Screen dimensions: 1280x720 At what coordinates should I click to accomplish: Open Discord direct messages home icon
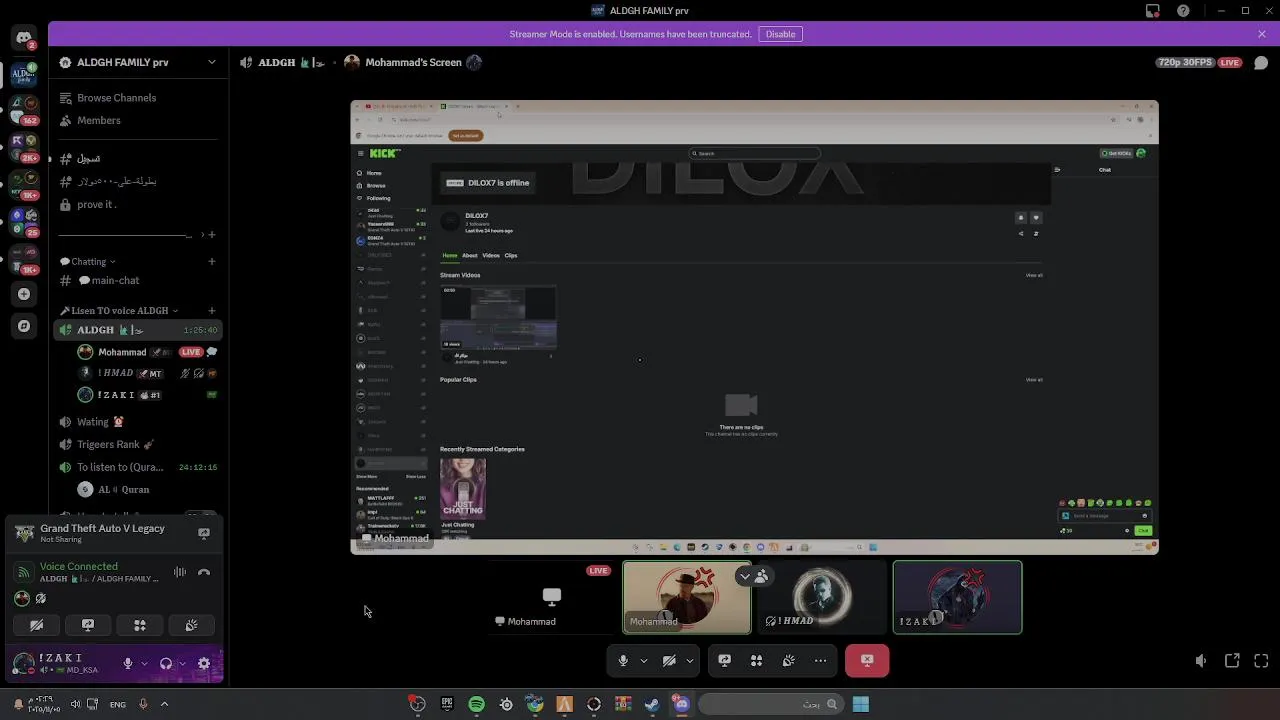tap(24, 38)
